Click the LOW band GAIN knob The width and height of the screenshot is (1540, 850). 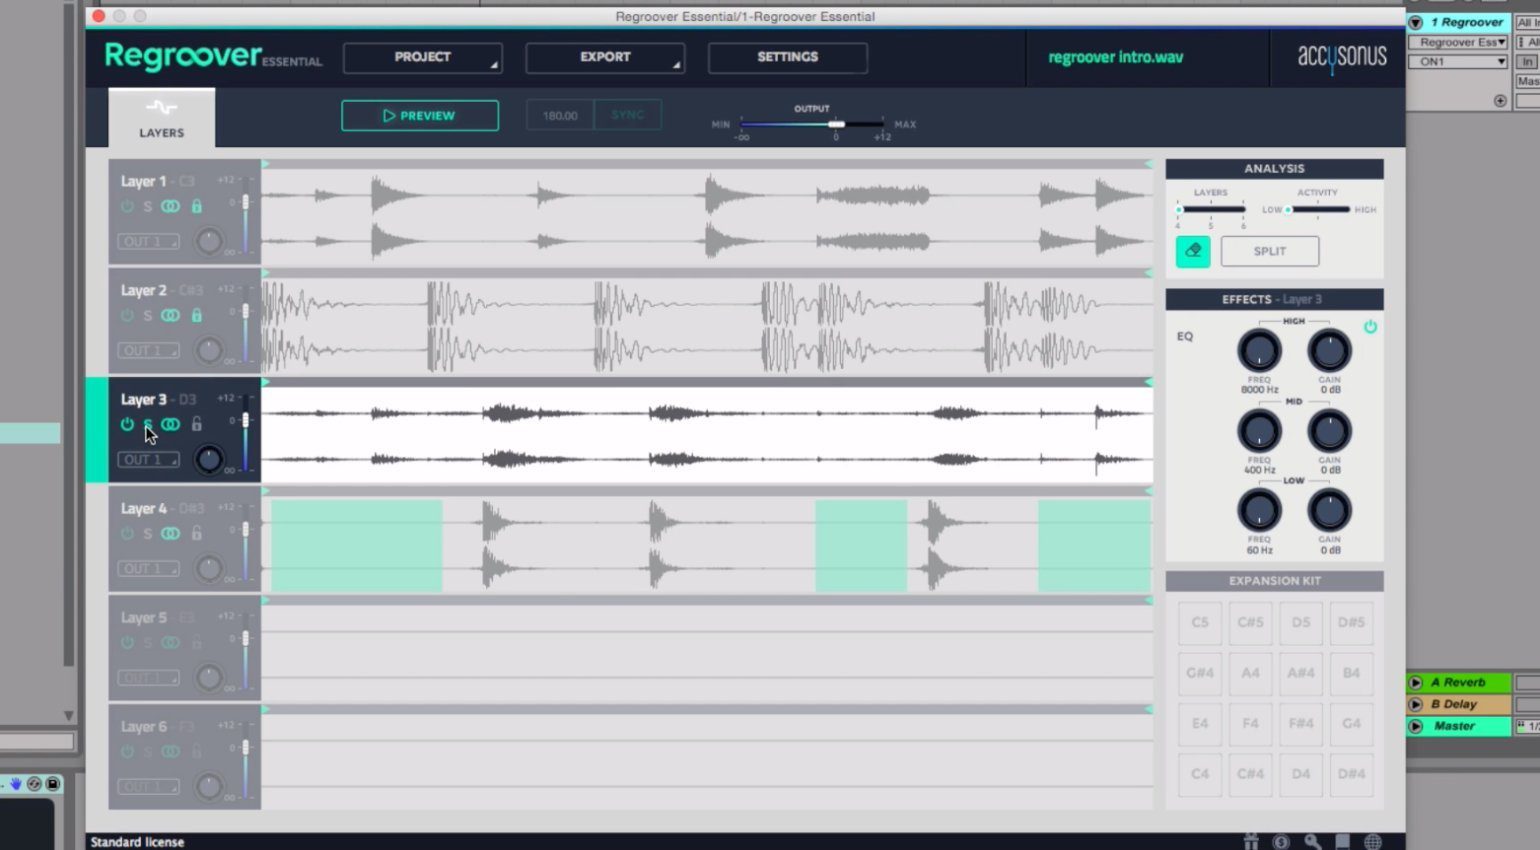pyautogui.click(x=1329, y=510)
